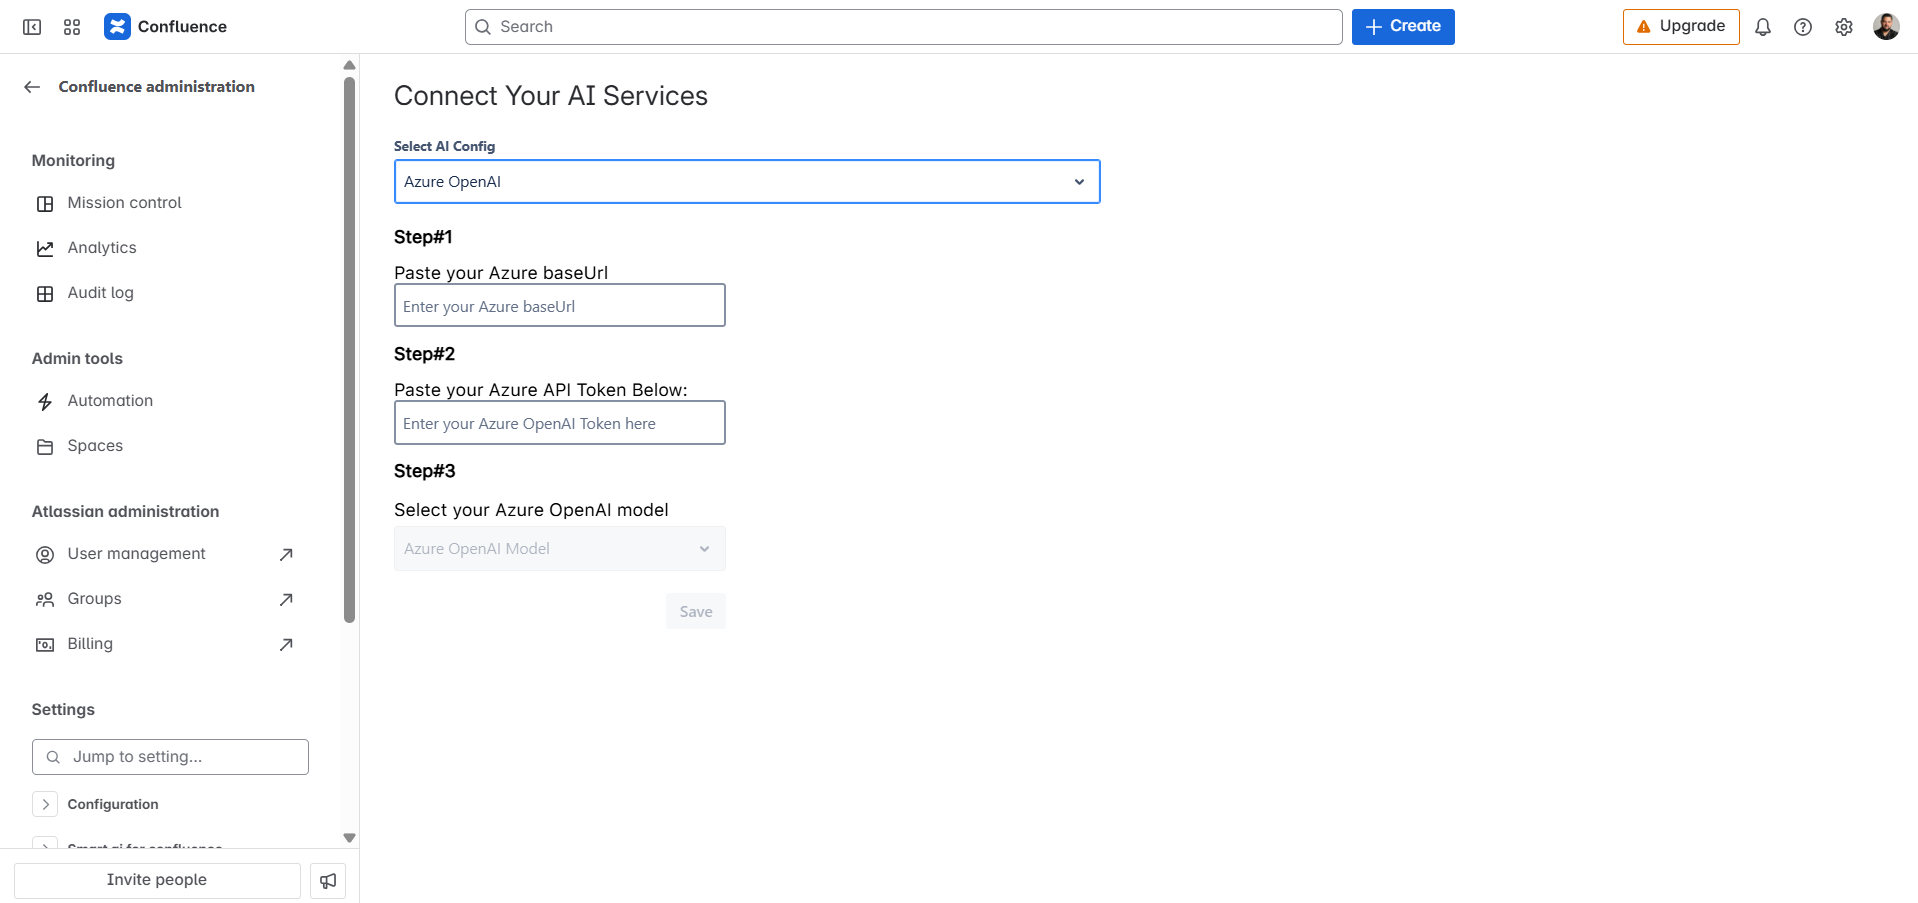Open the notifications bell
Image resolution: width=1918 pixels, height=903 pixels.
(x=1762, y=27)
